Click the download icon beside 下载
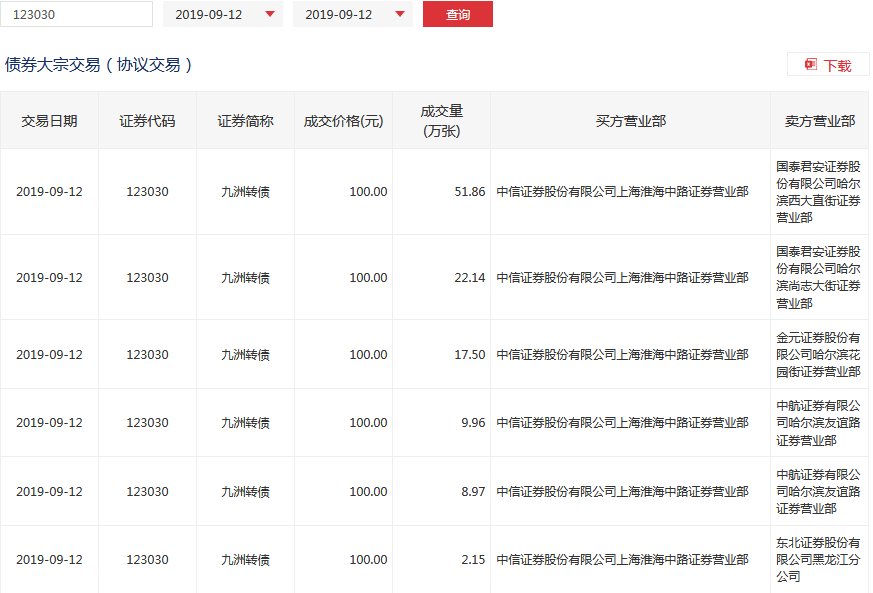The height and width of the screenshot is (593, 873). [810, 65]
